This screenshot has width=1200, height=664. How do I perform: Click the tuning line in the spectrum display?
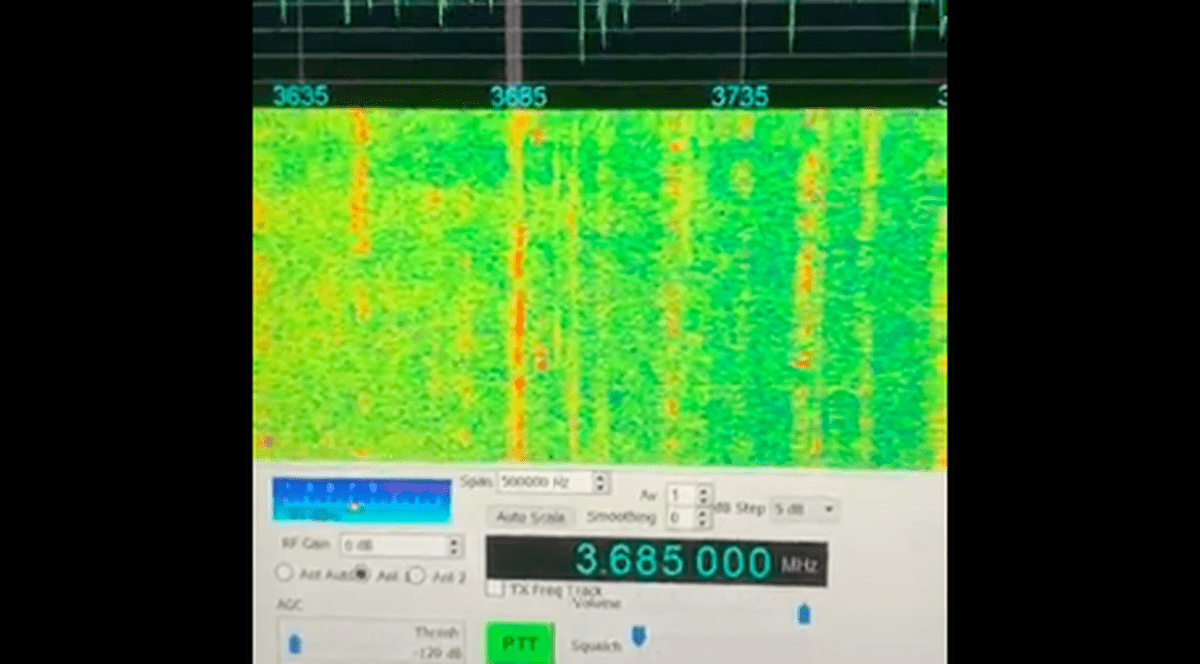[x=511, y=40]
